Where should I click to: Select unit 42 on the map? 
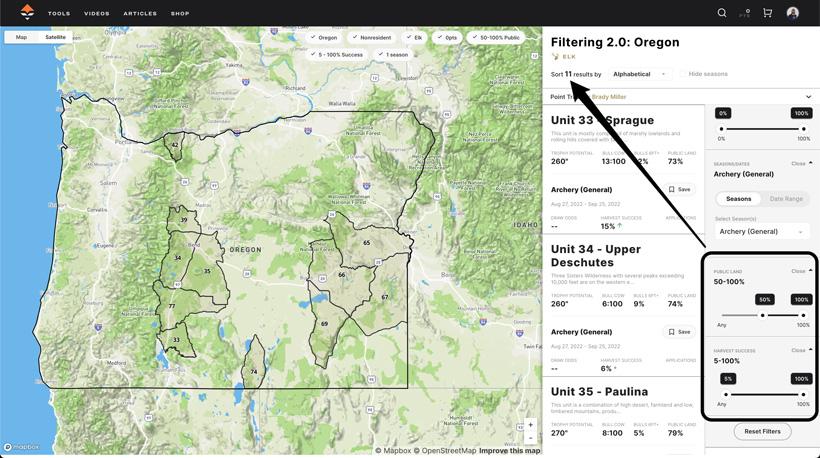(x=175, y=145)
